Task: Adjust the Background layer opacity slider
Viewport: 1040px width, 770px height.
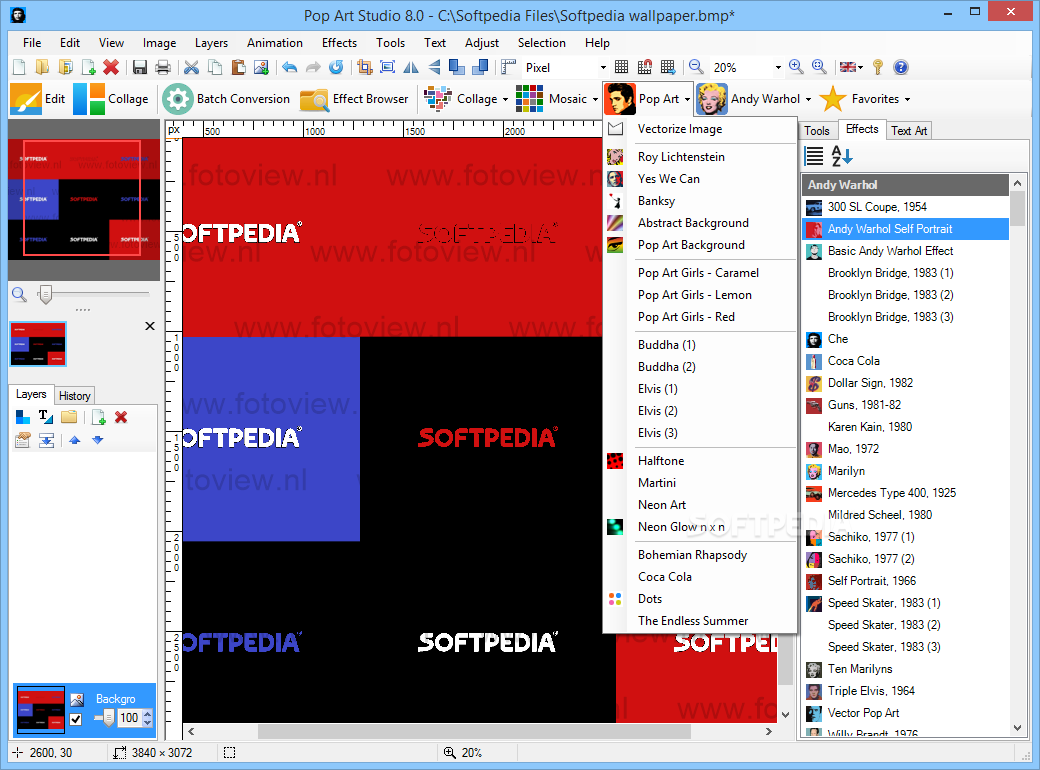Action: pyautogui.click(x=108, y=718)
